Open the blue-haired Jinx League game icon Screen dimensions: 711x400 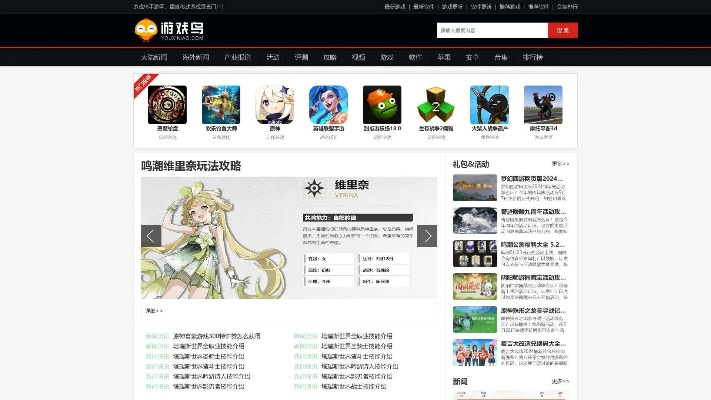[328, 105]
